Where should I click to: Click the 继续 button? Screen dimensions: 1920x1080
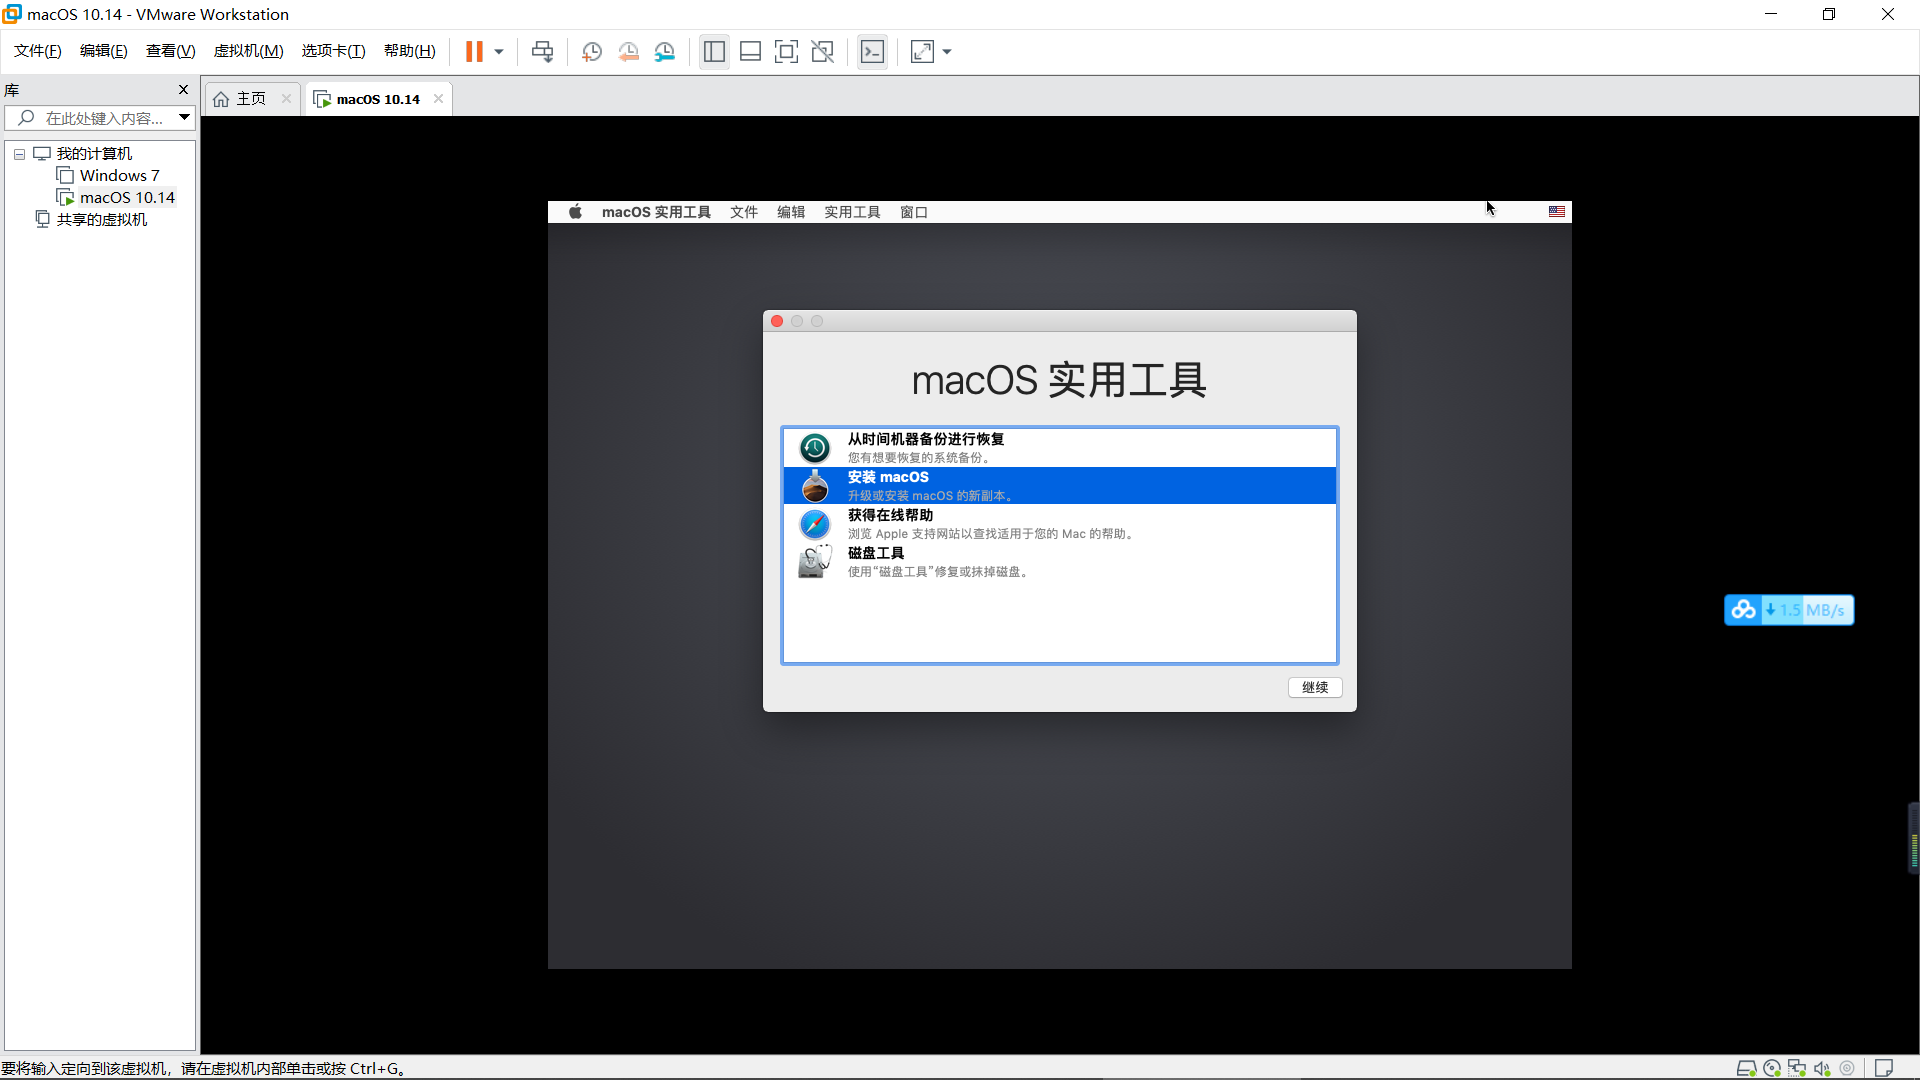coord(1314,687)
